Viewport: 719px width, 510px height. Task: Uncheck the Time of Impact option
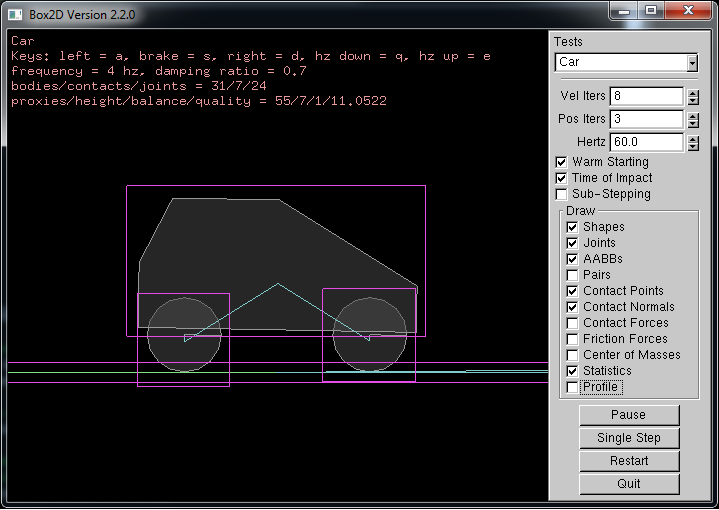562,178
